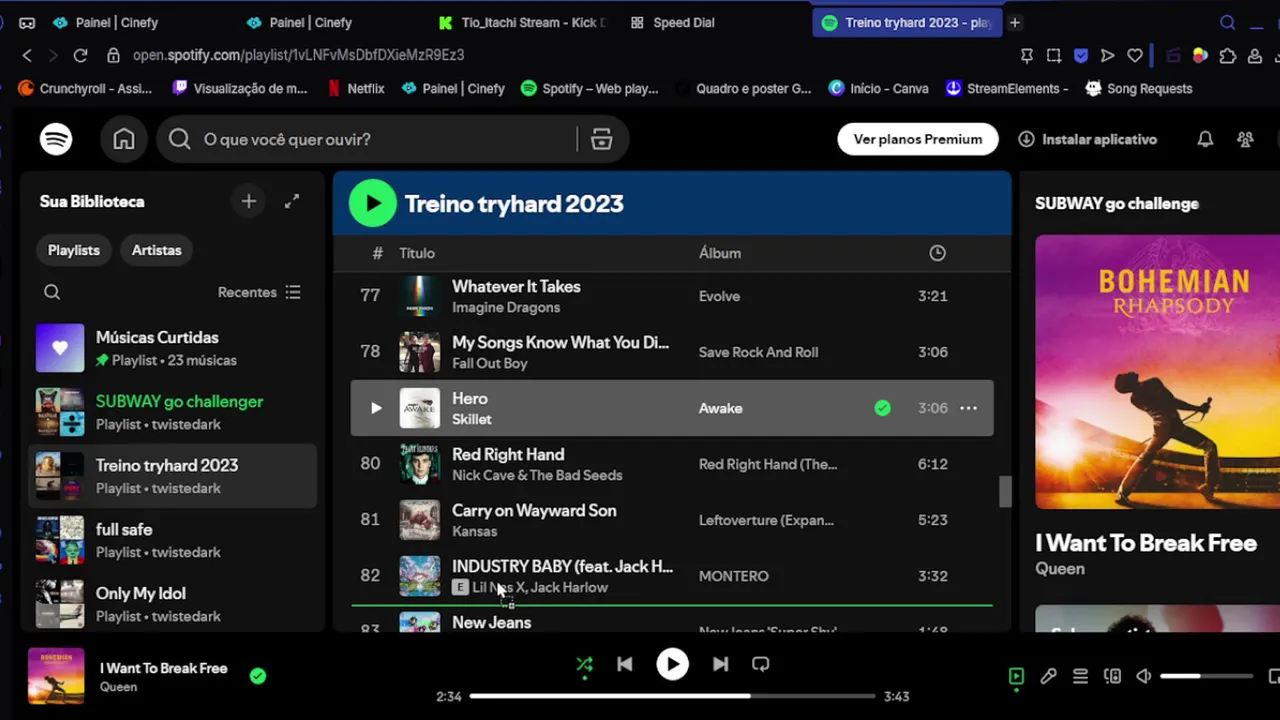Open the Browse icon in search bar

pyautogui.click(x=601, y=139)
